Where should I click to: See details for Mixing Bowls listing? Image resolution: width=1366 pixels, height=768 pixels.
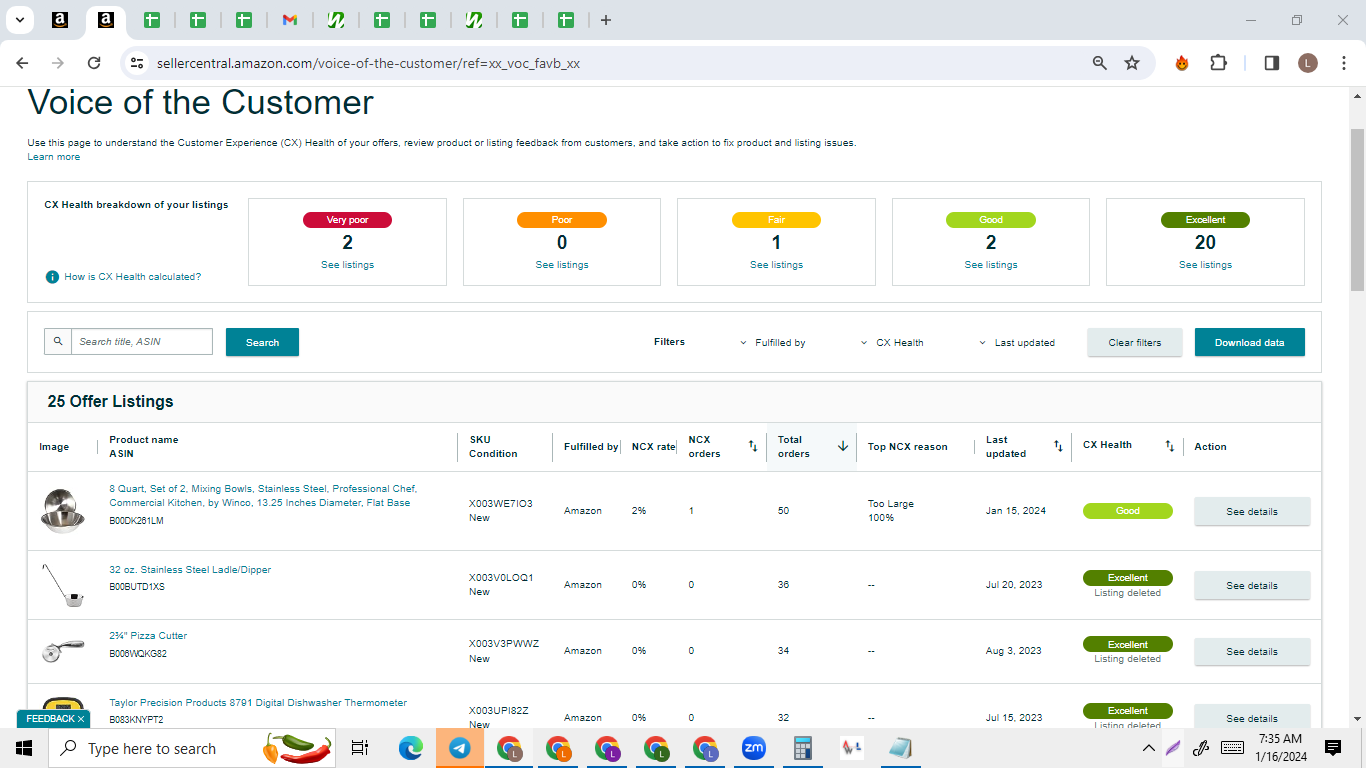point(1252,511)
